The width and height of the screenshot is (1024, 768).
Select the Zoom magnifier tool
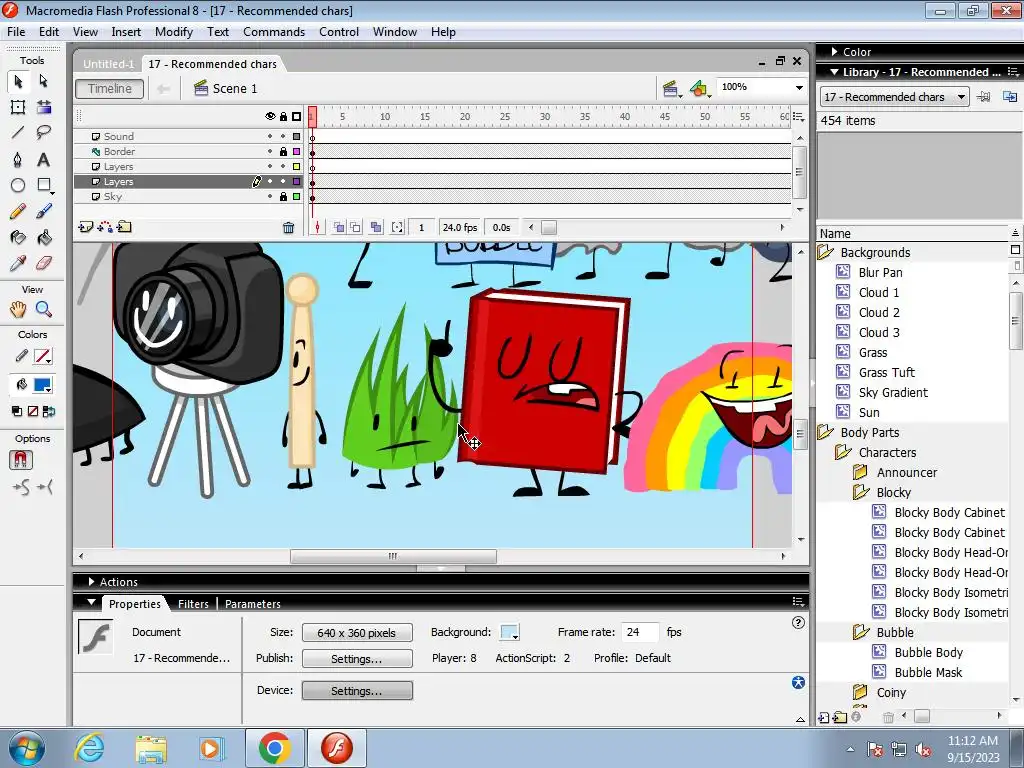click(x=44, y=309)
